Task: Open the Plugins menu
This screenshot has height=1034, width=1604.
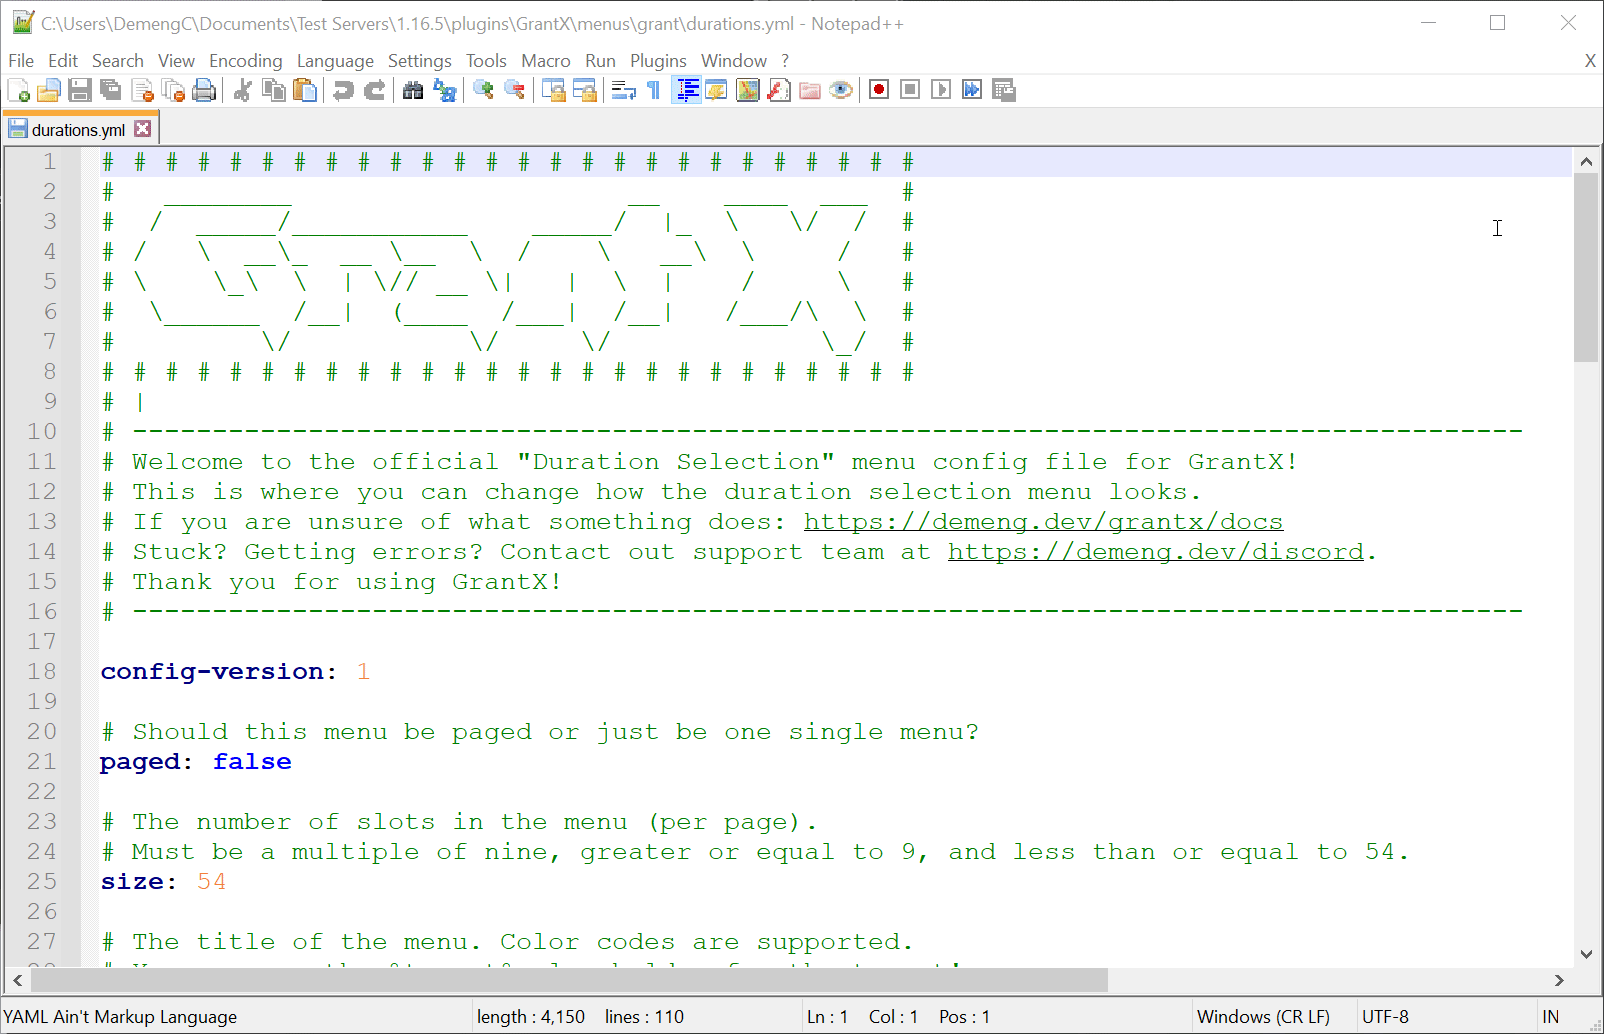Action: click(x=657, y=61)
